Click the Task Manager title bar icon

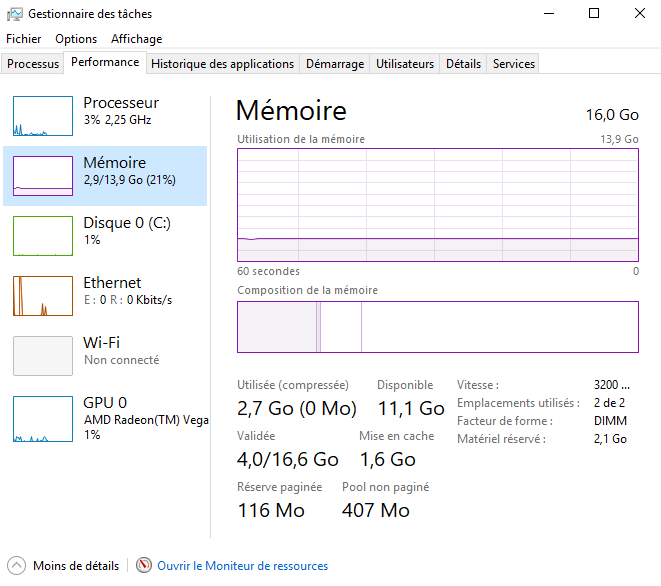[14, 14]
